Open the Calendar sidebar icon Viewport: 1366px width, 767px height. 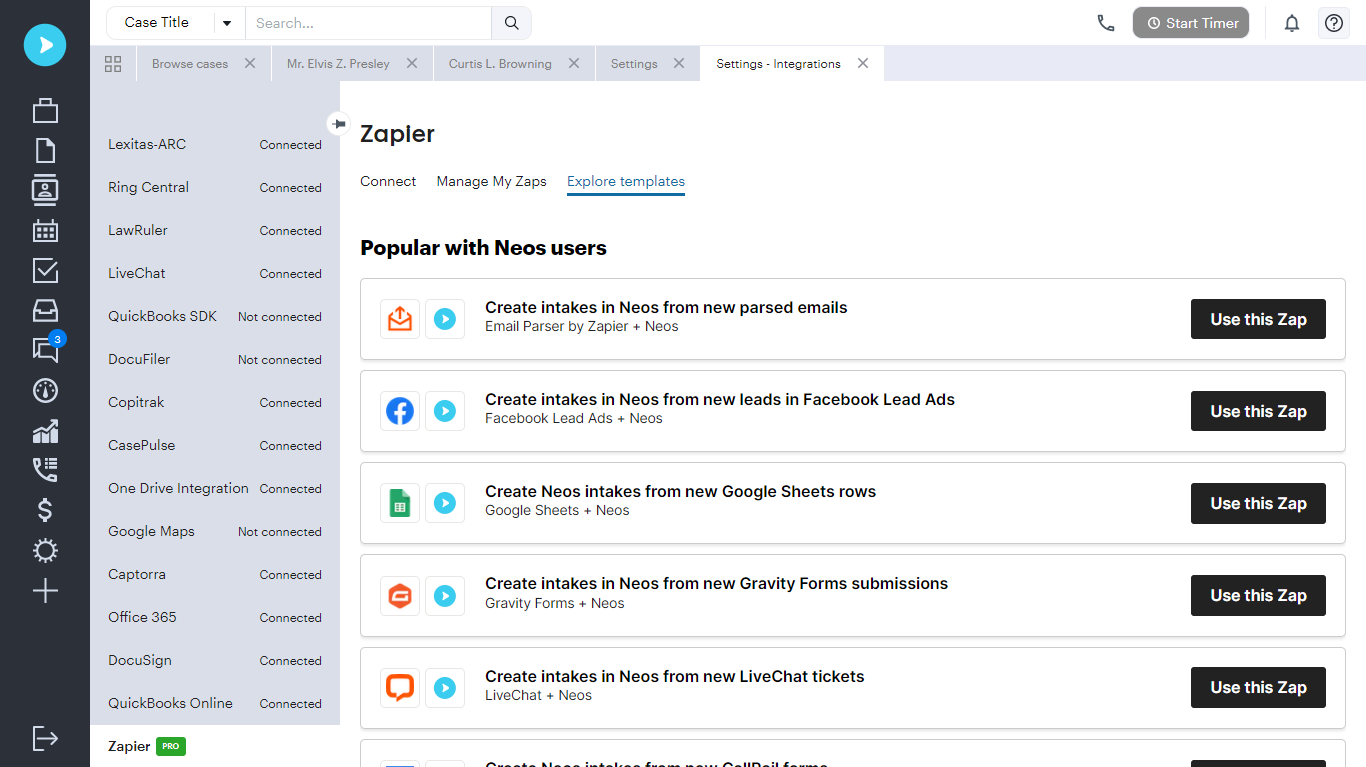(x=45, y=231)
